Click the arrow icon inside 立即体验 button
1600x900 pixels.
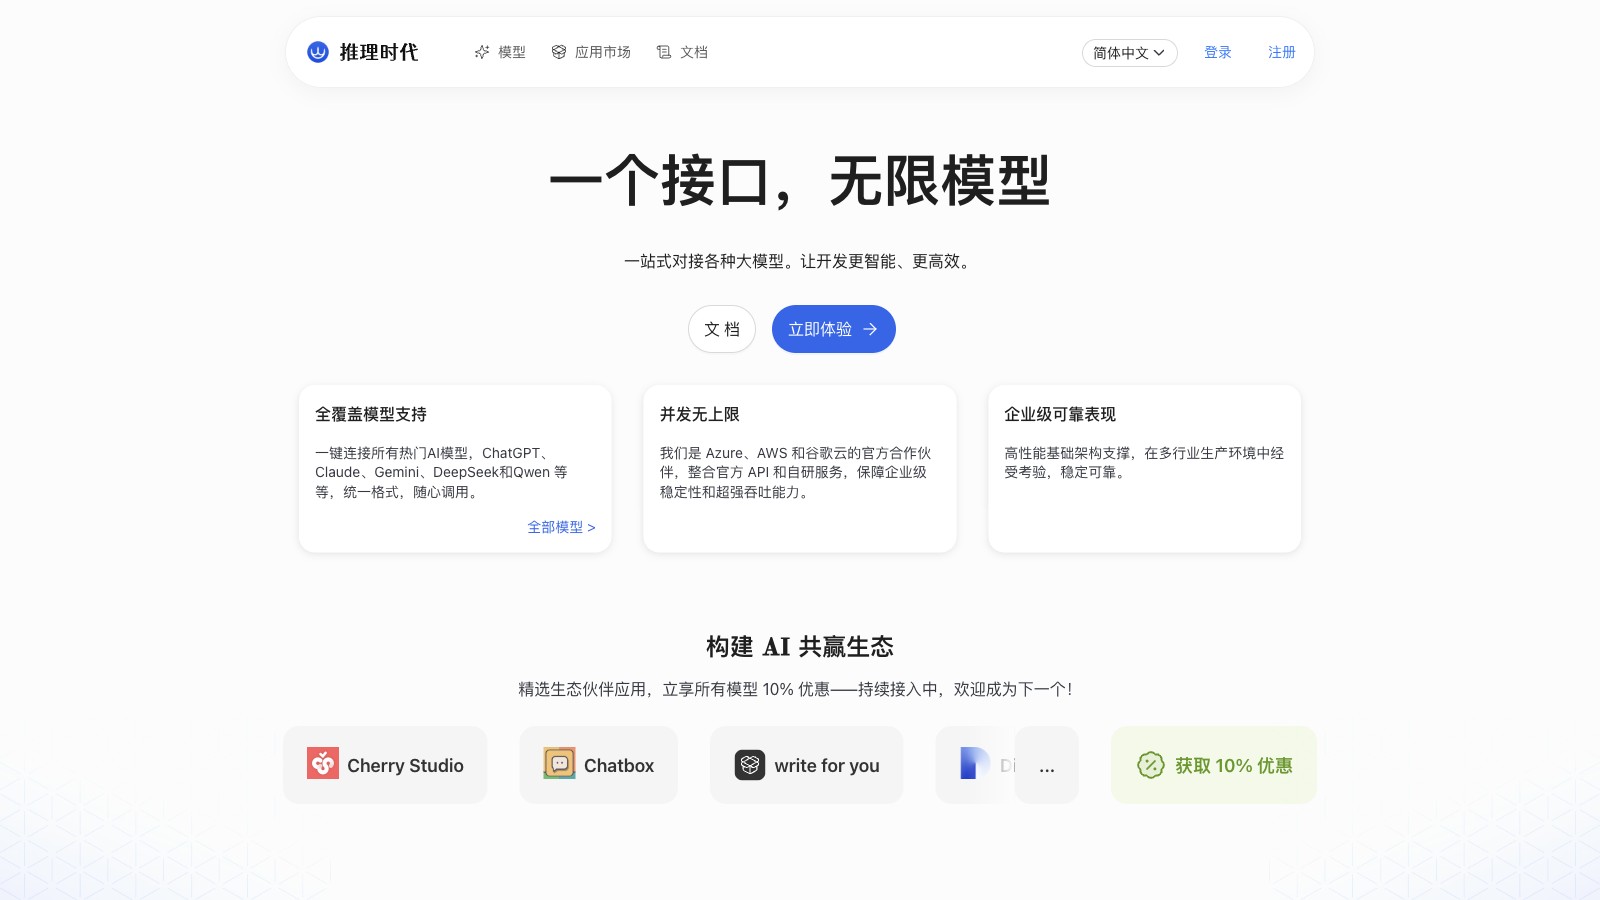(869, 329)
